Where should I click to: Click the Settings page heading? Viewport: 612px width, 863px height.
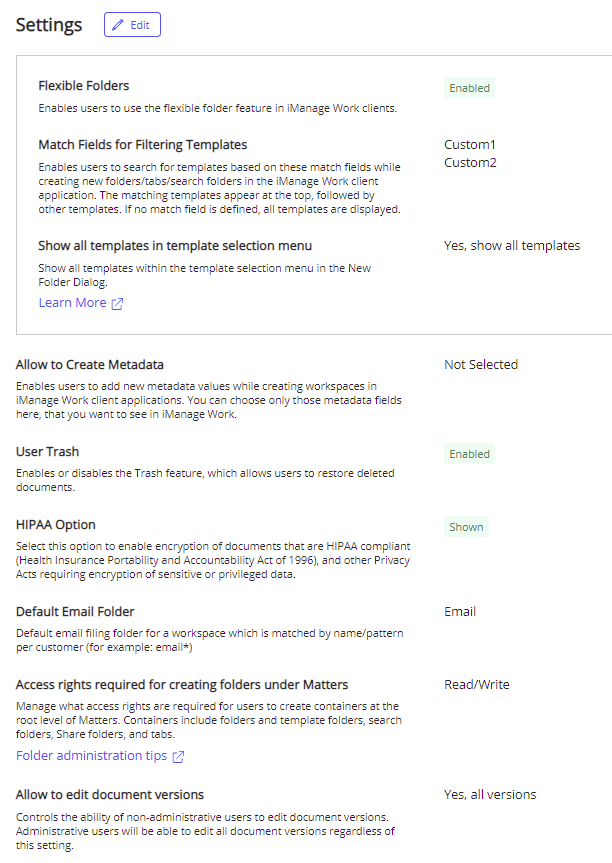coord(49,25)
